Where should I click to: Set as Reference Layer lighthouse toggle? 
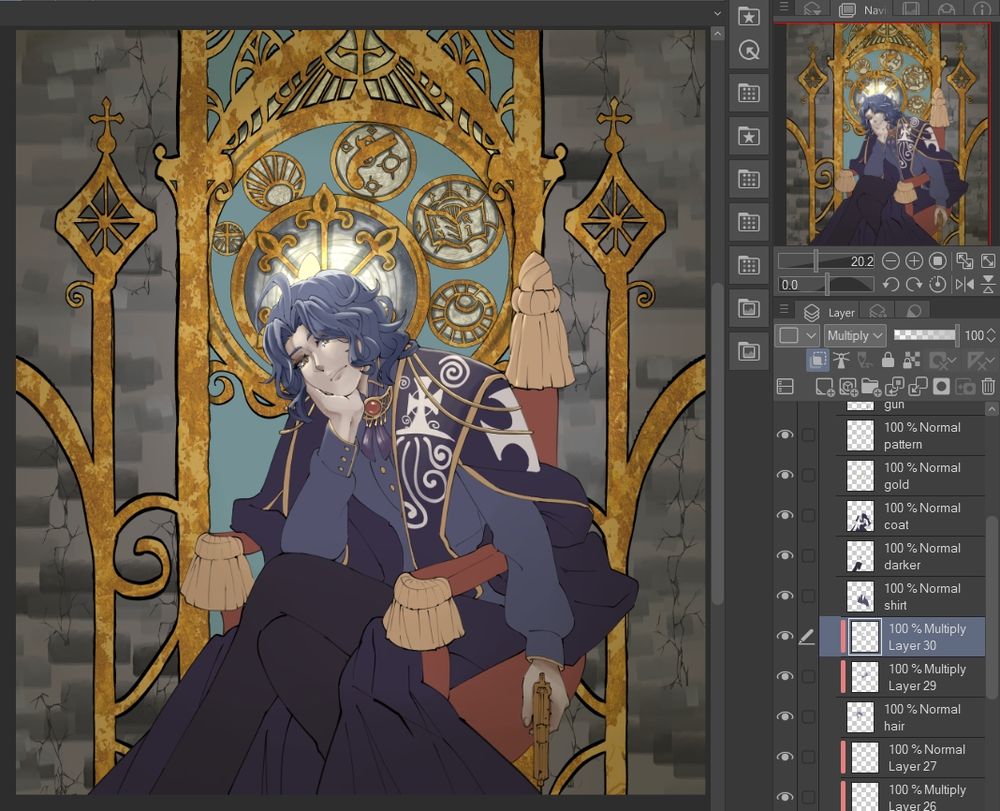click(x=841, y=361)
